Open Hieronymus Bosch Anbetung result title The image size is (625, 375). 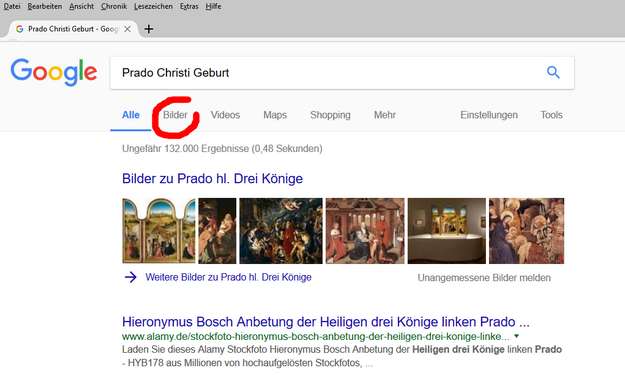click(326, 322)
